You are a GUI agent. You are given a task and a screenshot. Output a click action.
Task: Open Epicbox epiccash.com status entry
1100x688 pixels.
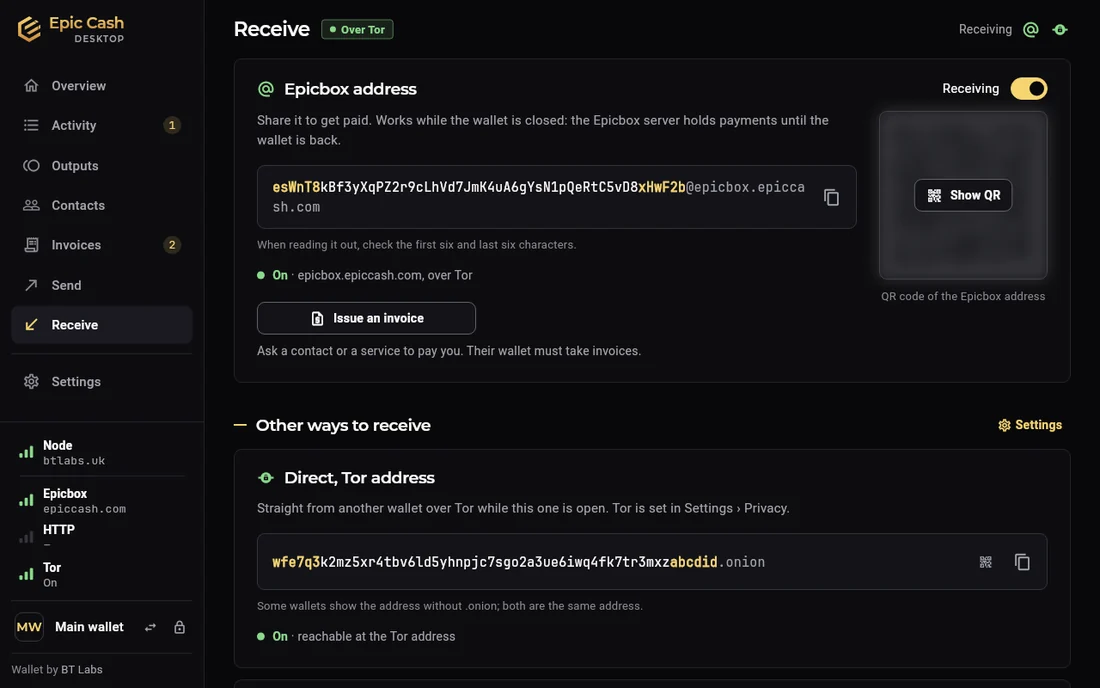click(102, 501)
